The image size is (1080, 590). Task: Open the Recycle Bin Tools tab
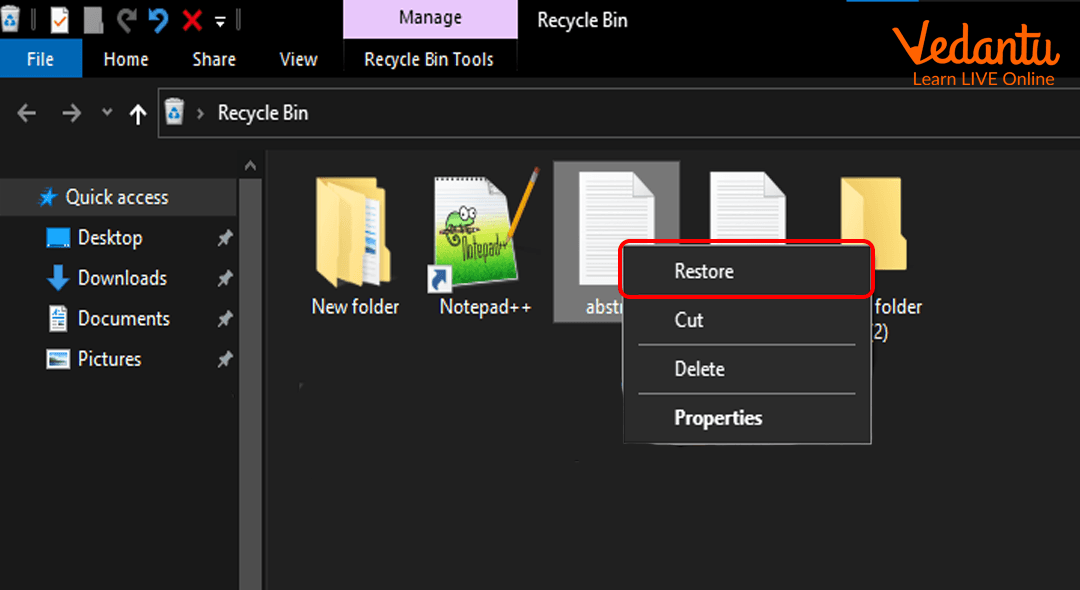(429, 60)
